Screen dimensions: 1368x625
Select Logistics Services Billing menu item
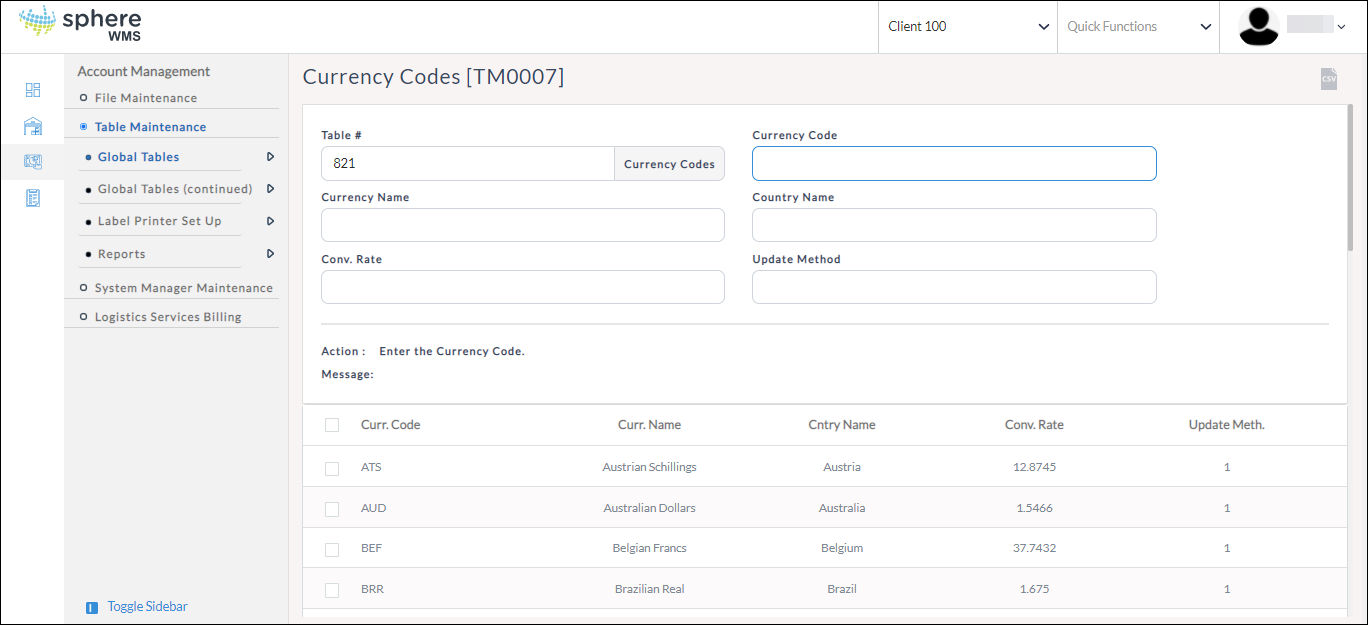click(167, 317)
